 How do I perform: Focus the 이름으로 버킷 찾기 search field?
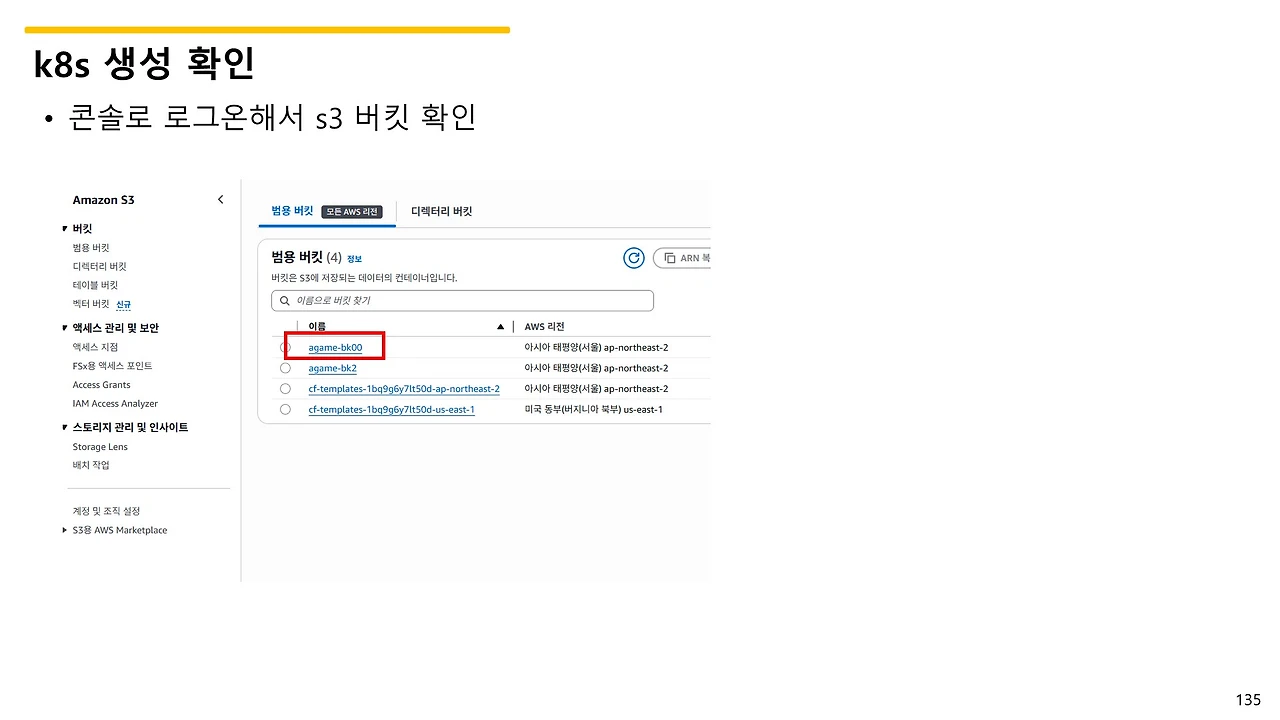coord(462,300)
